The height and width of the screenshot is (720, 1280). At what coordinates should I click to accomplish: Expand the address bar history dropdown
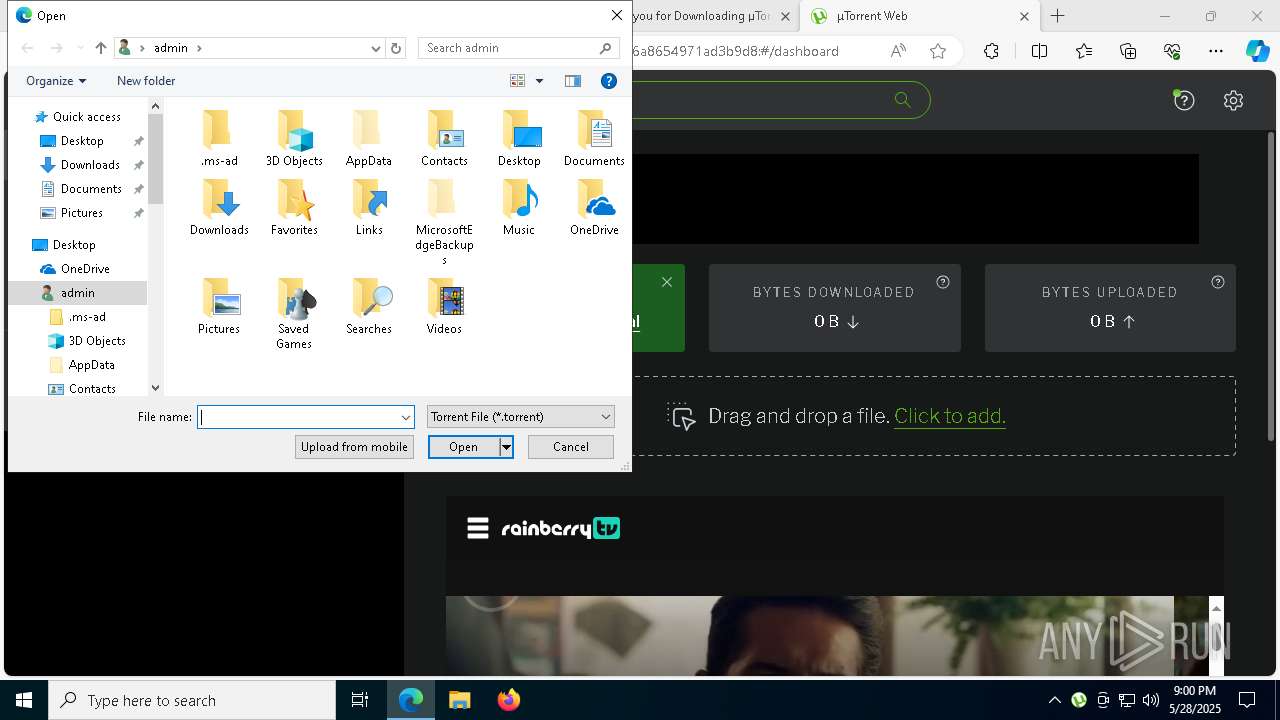tap(376, 48)
